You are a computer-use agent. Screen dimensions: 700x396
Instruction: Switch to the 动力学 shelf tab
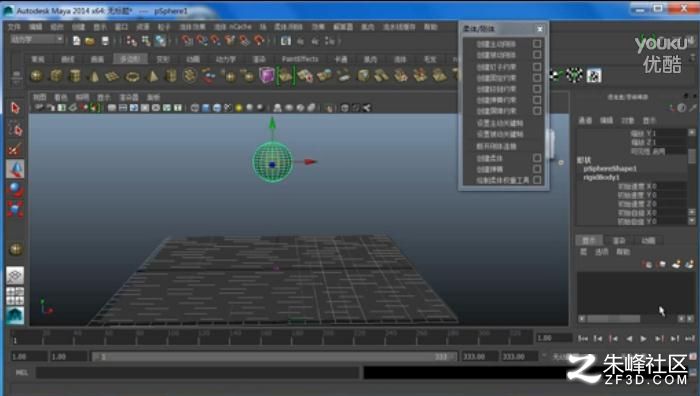click(x=226, y=59)
